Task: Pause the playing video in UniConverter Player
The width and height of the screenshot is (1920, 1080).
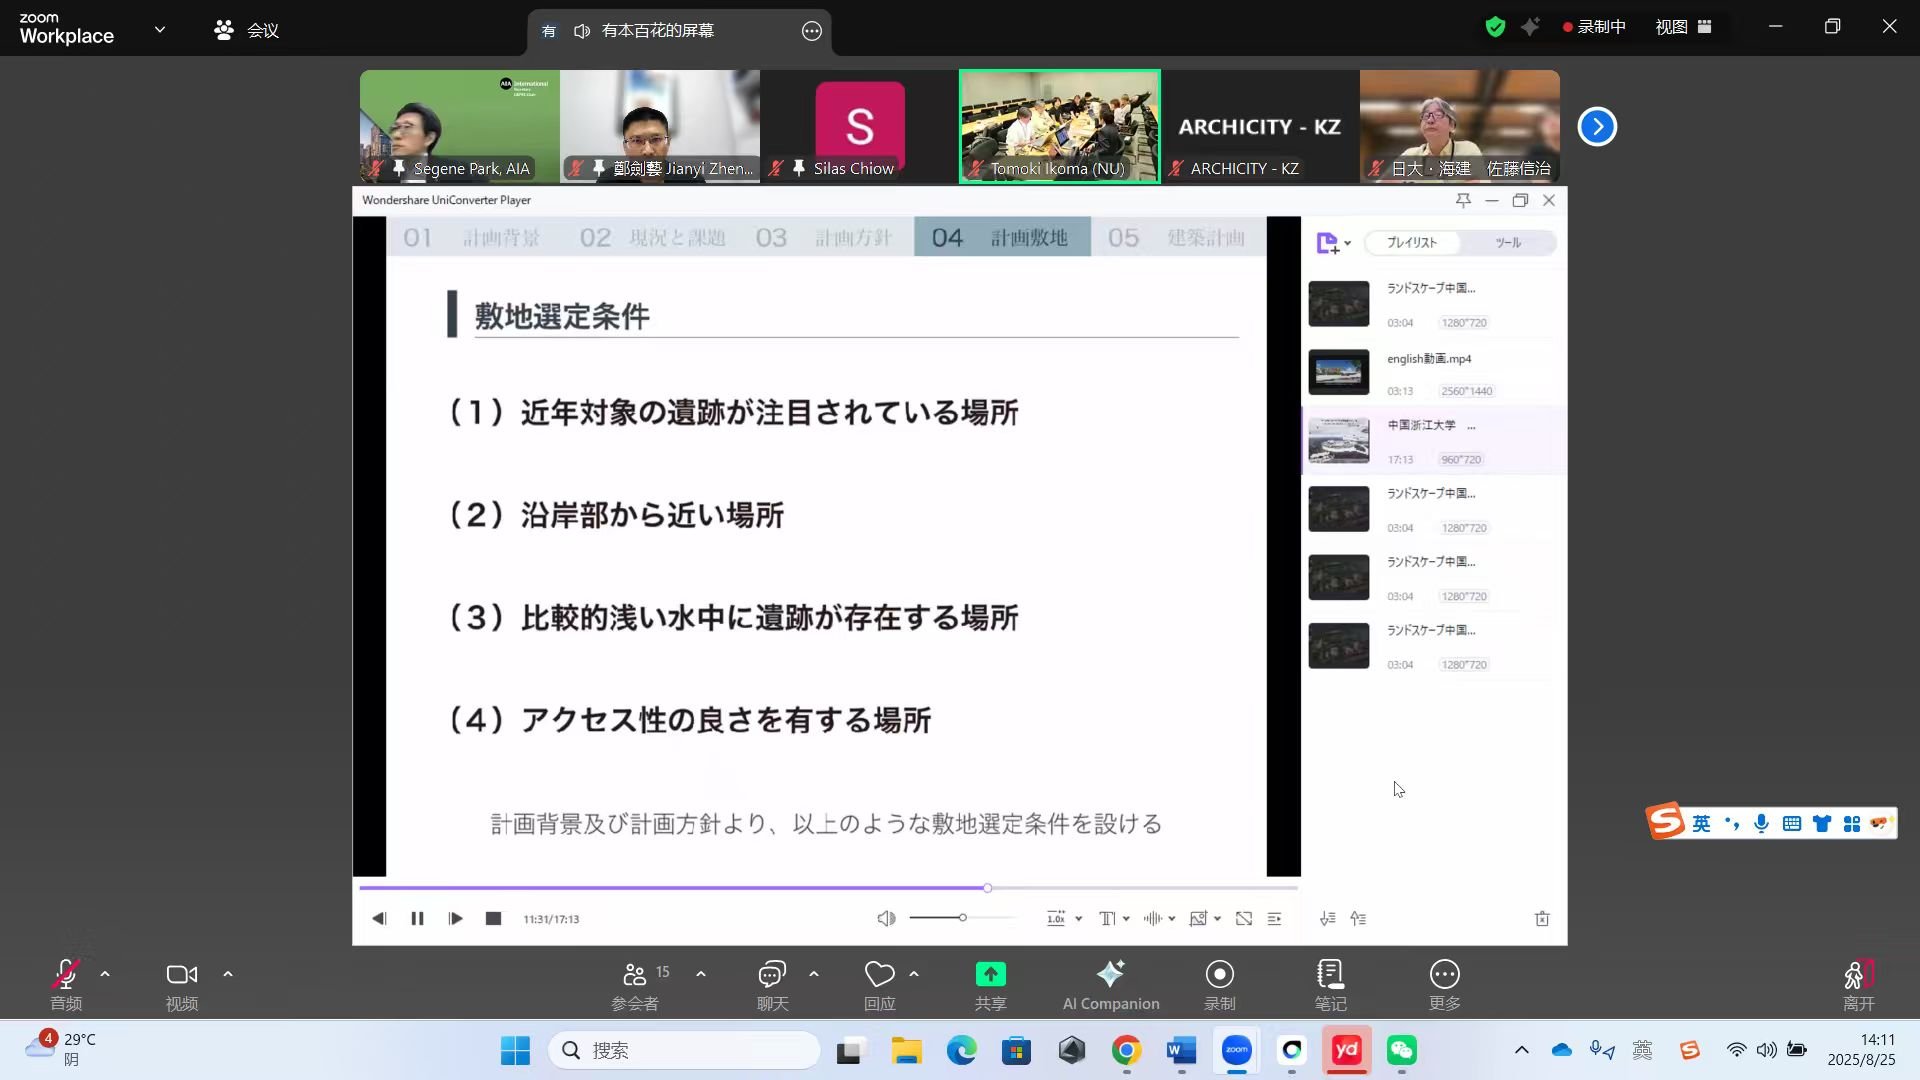Action: pos(417,918)
